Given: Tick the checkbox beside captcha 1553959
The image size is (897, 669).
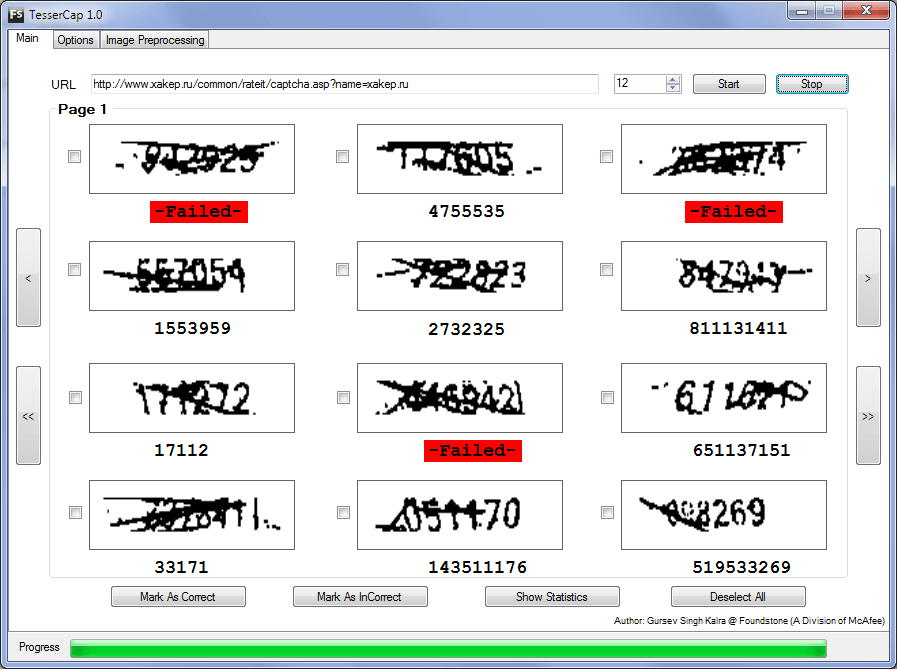Looking at the screenshot, I should click(75, 270).
